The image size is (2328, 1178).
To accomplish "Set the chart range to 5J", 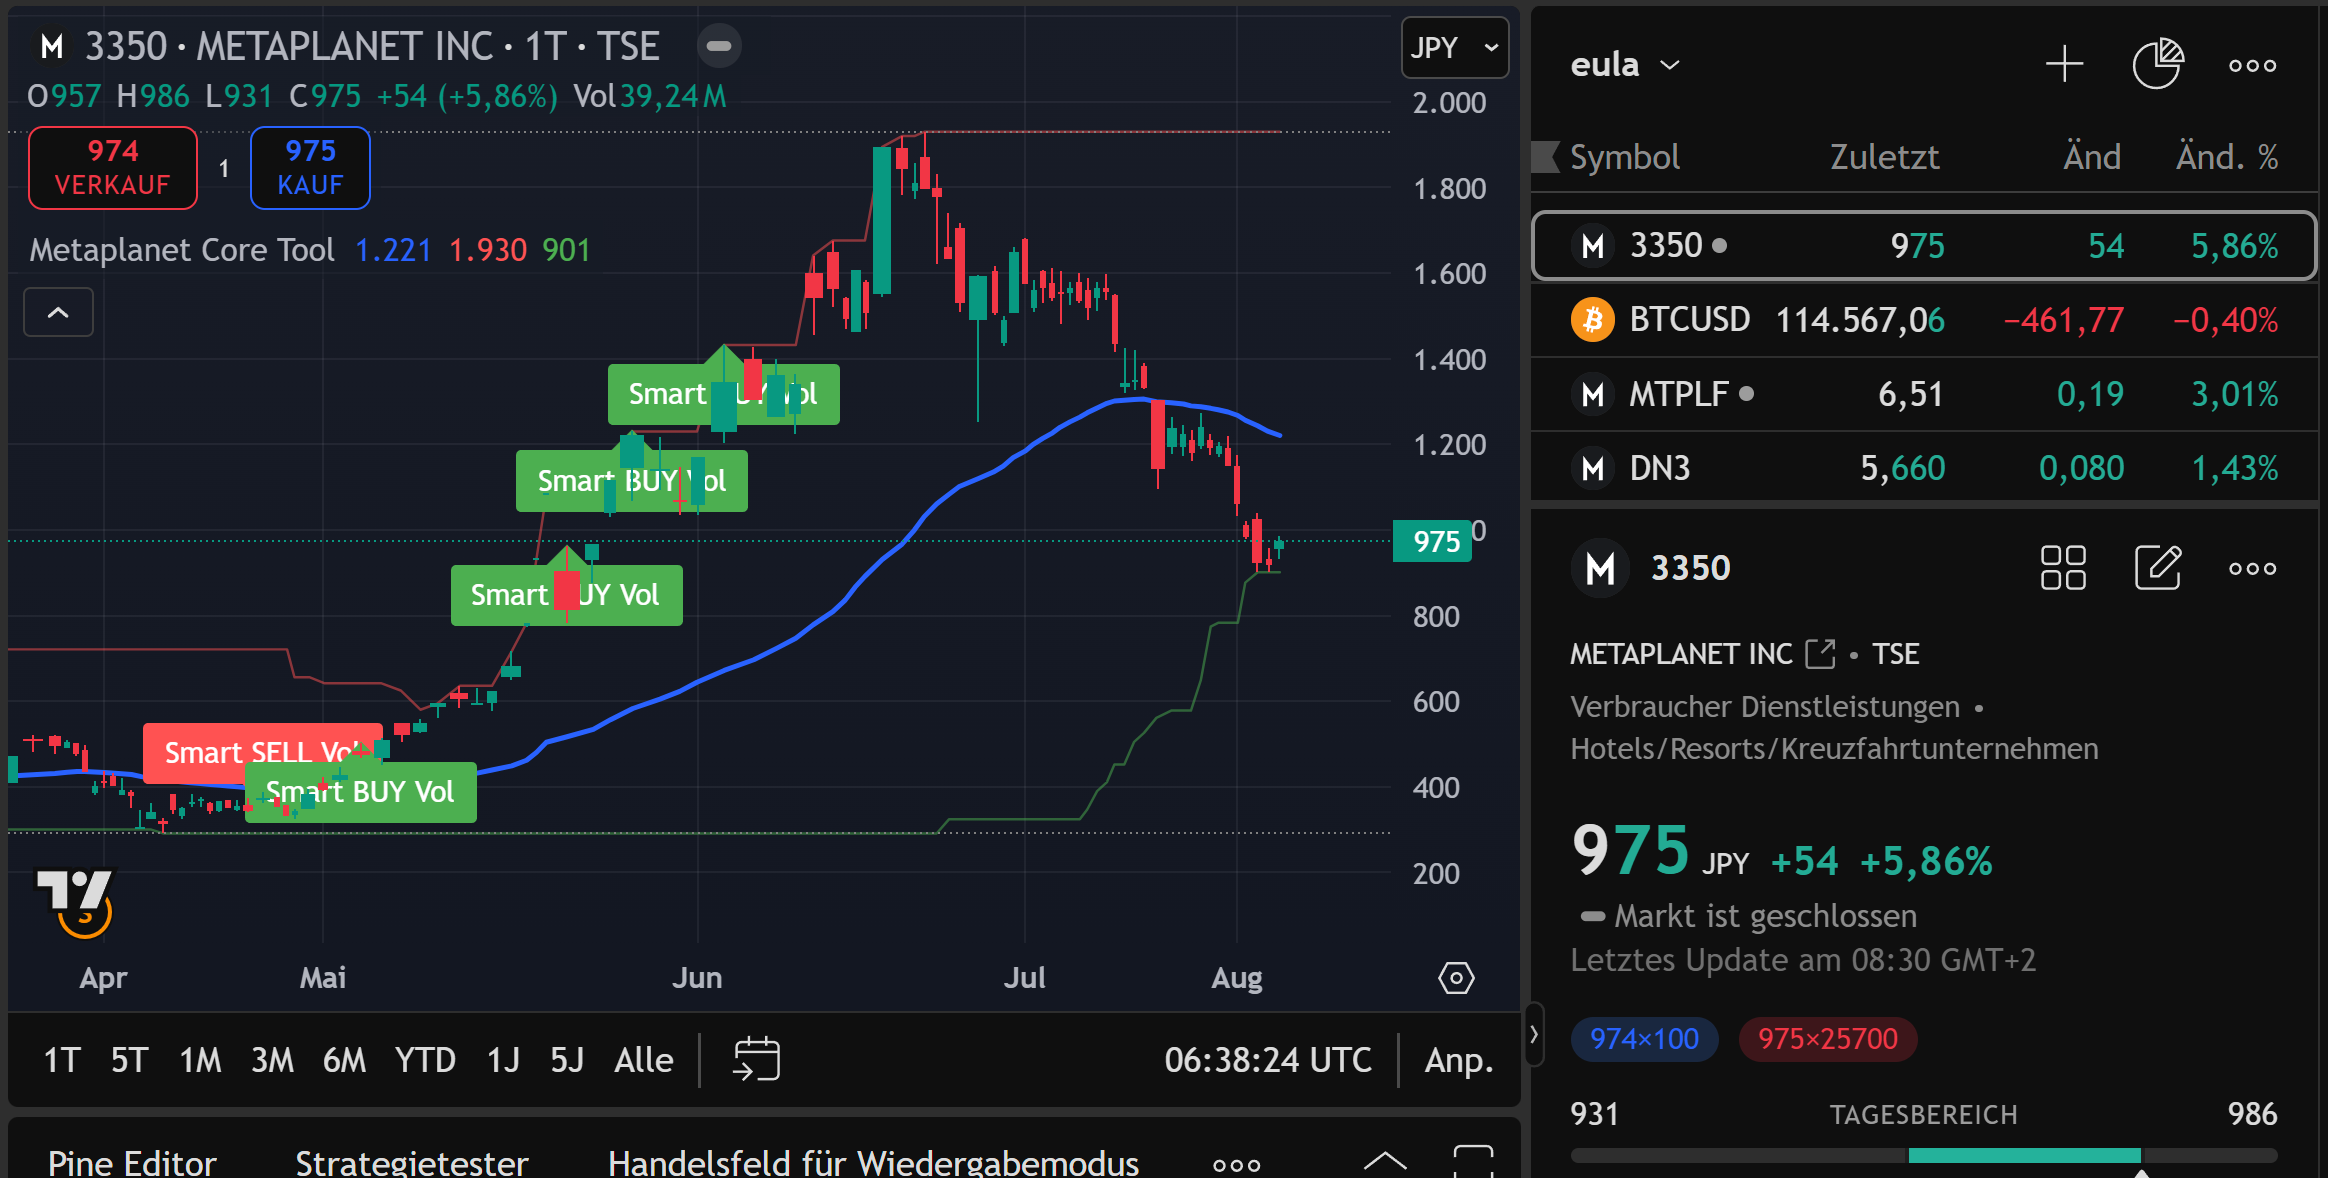I will click(x=566, y=1060).
